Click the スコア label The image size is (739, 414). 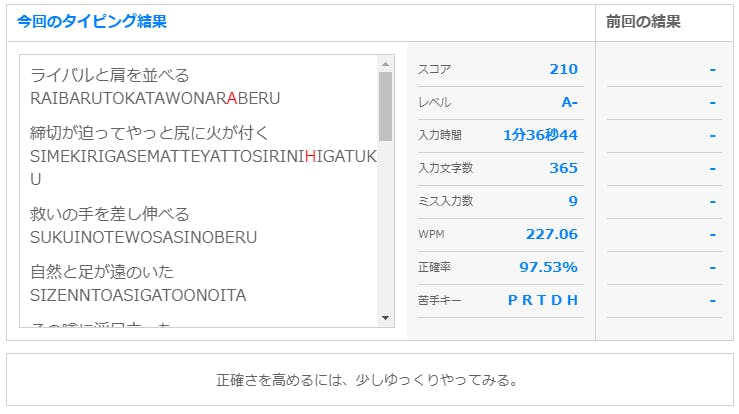[434, 69]
